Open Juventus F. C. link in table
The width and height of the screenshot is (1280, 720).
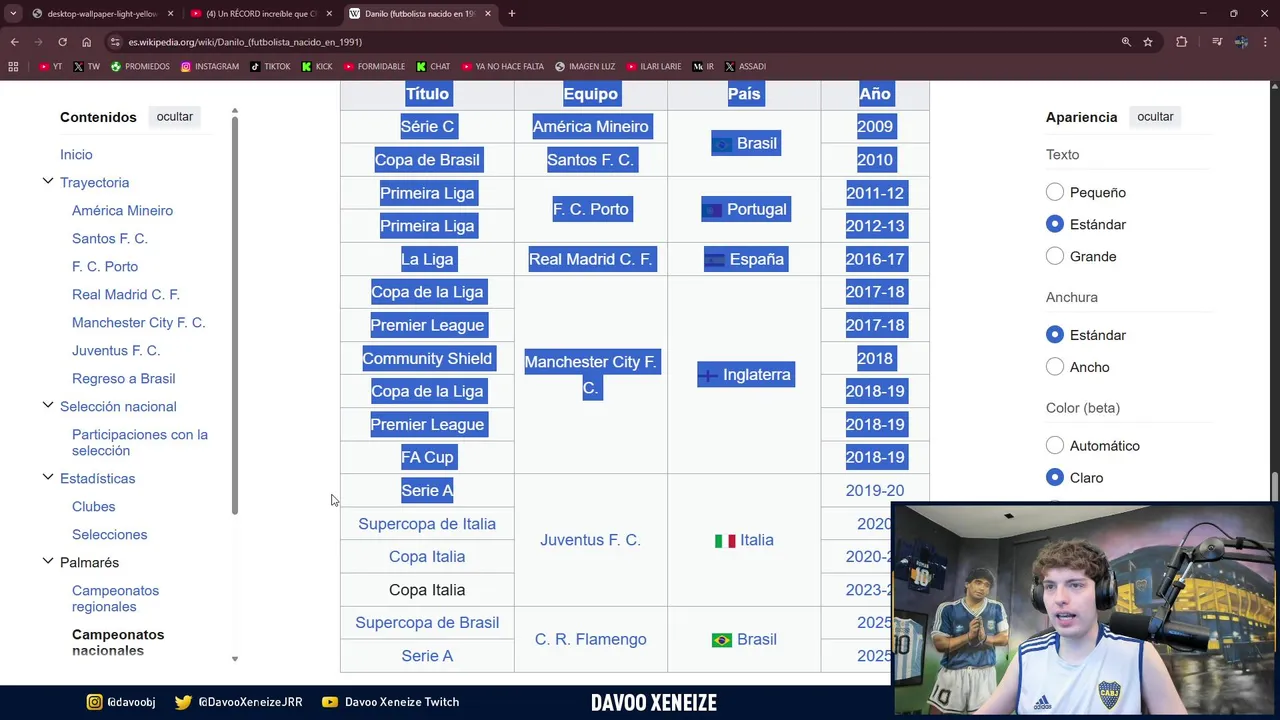click(x=590, y=540)
